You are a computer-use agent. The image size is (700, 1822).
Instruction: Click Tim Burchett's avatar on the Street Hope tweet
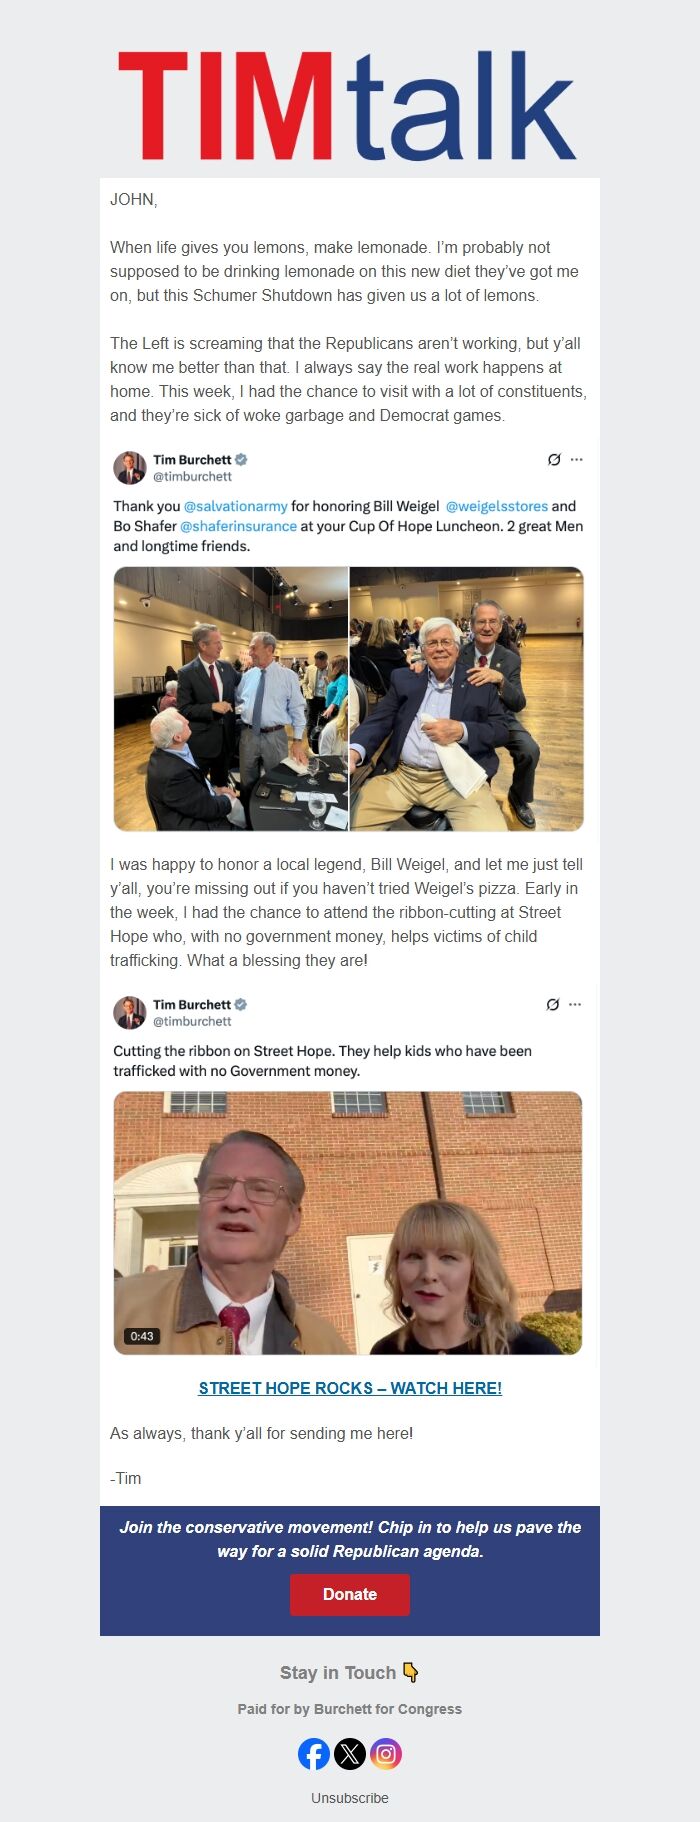[130, 1012]
